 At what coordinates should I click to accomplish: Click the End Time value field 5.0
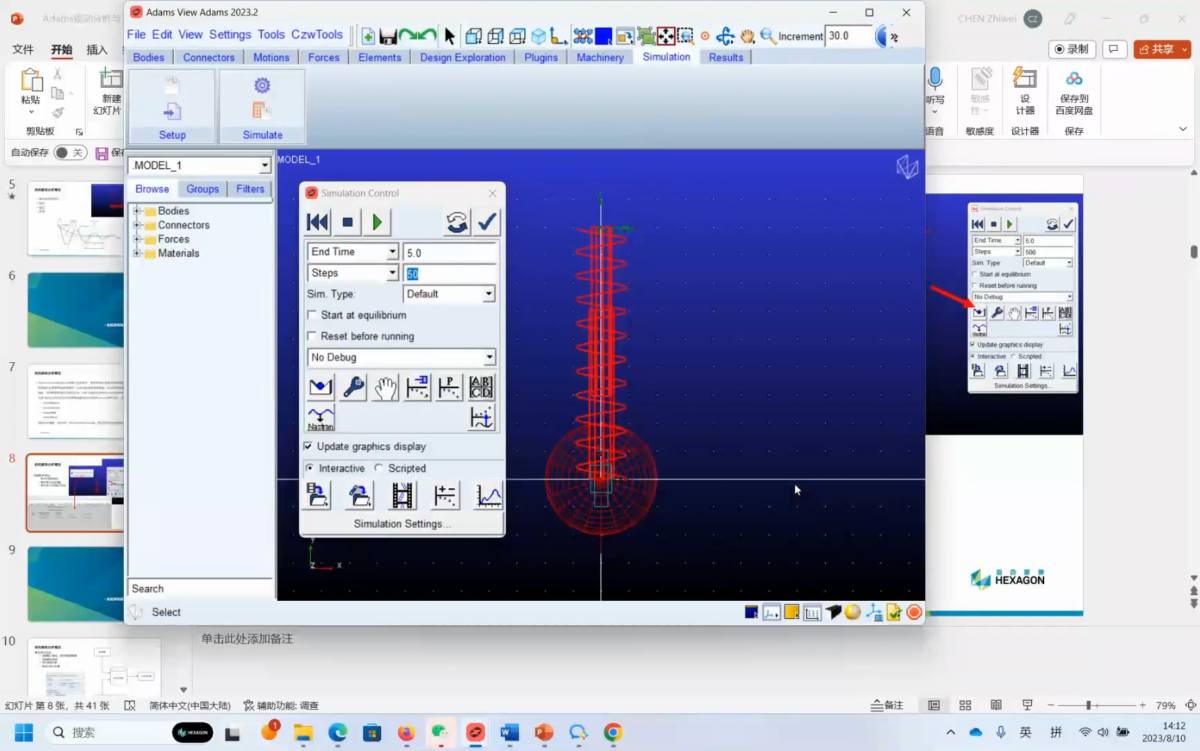tap(450, 253)
